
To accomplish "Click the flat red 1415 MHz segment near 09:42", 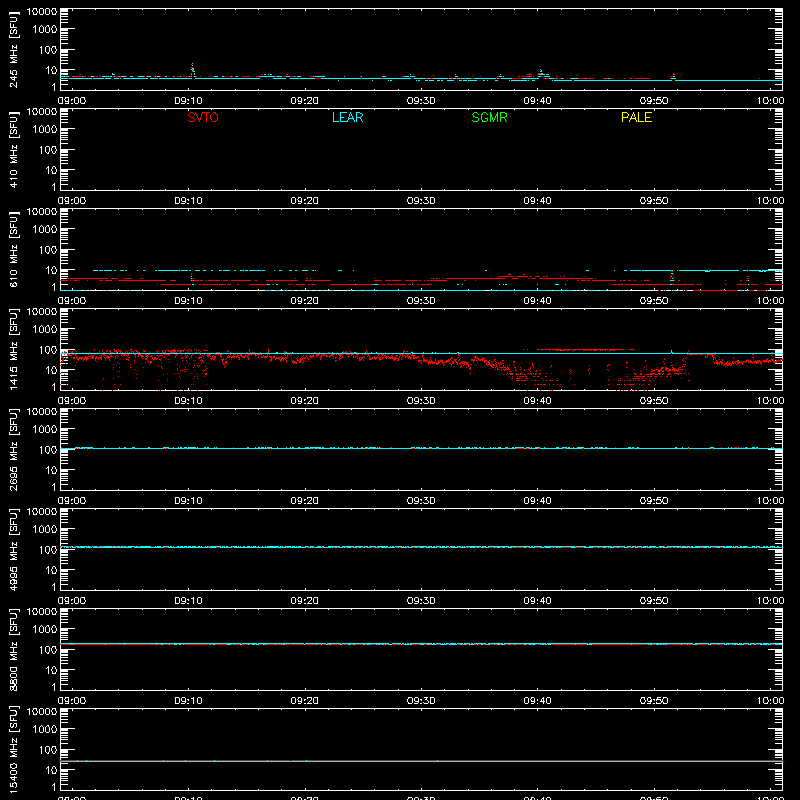I will click(x=585, y=349).
